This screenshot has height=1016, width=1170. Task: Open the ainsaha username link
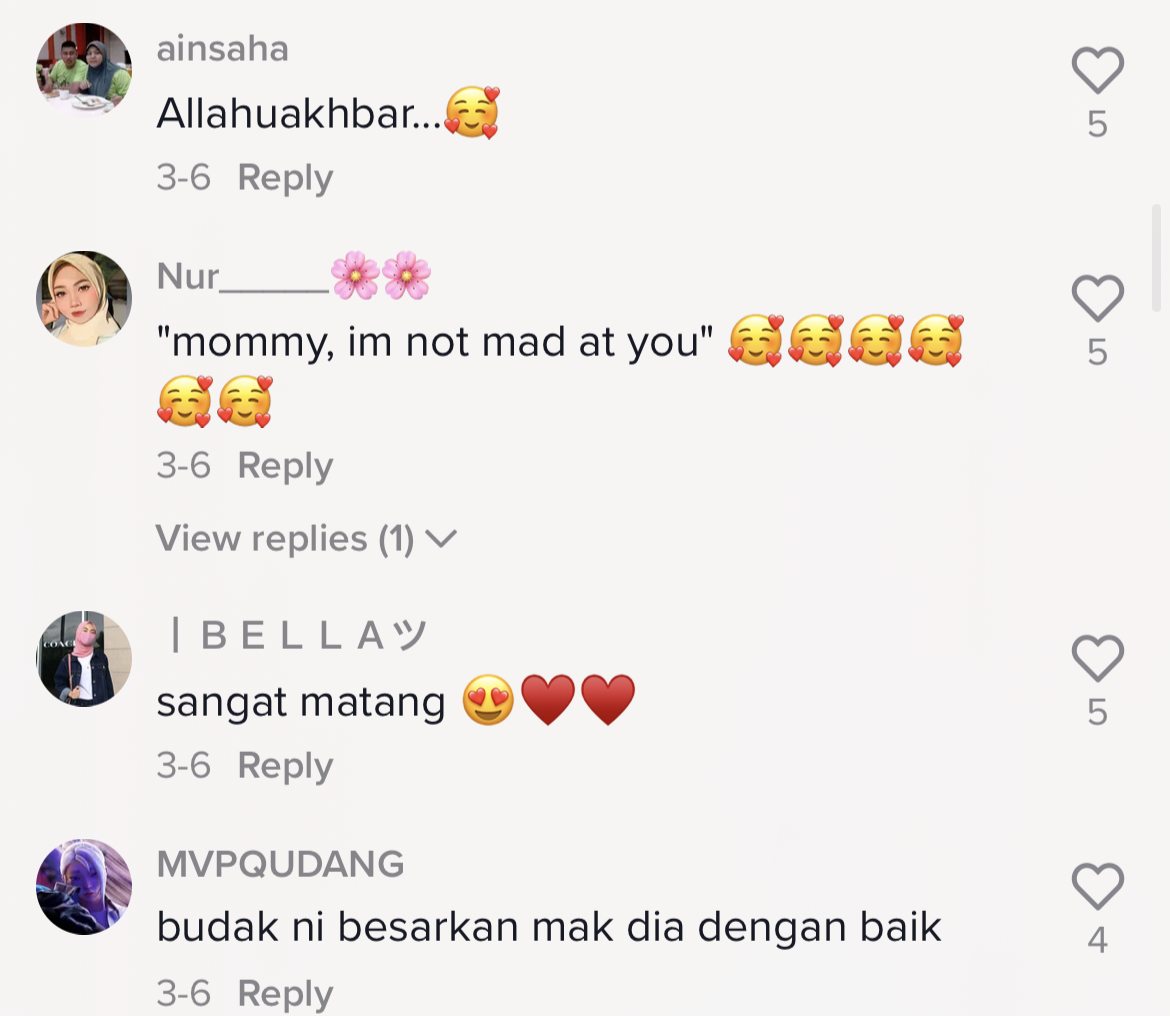coord(222,49)
